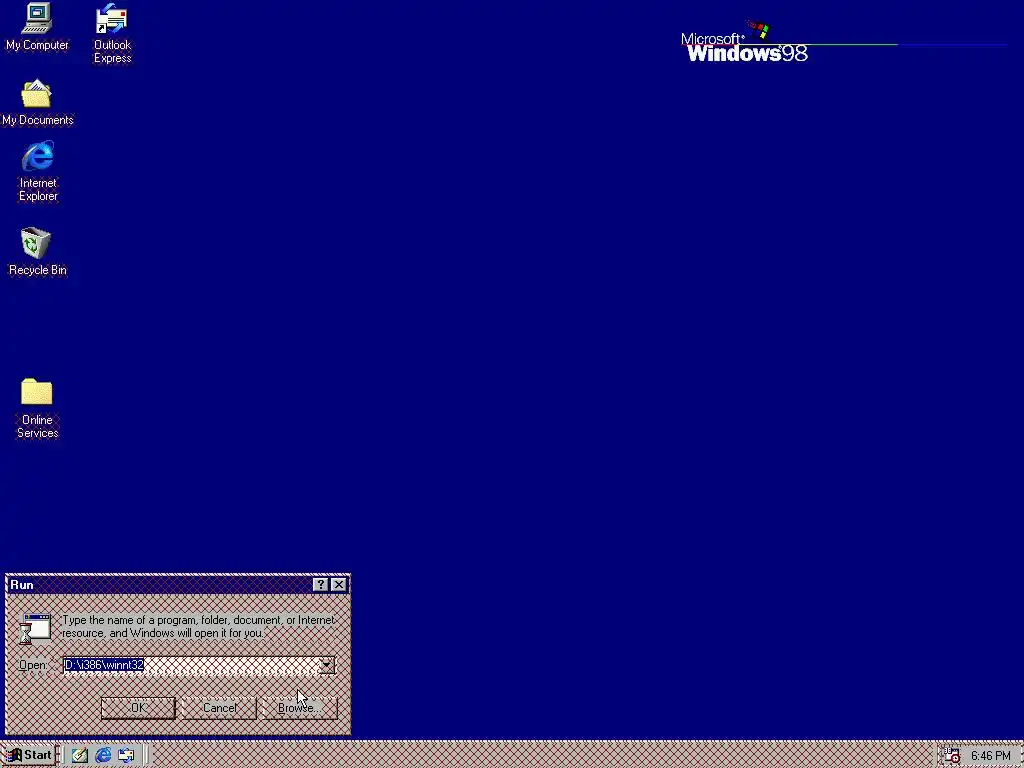
Task: Click the Task Scheduler tray icon
Action: [x=953, y=756]
